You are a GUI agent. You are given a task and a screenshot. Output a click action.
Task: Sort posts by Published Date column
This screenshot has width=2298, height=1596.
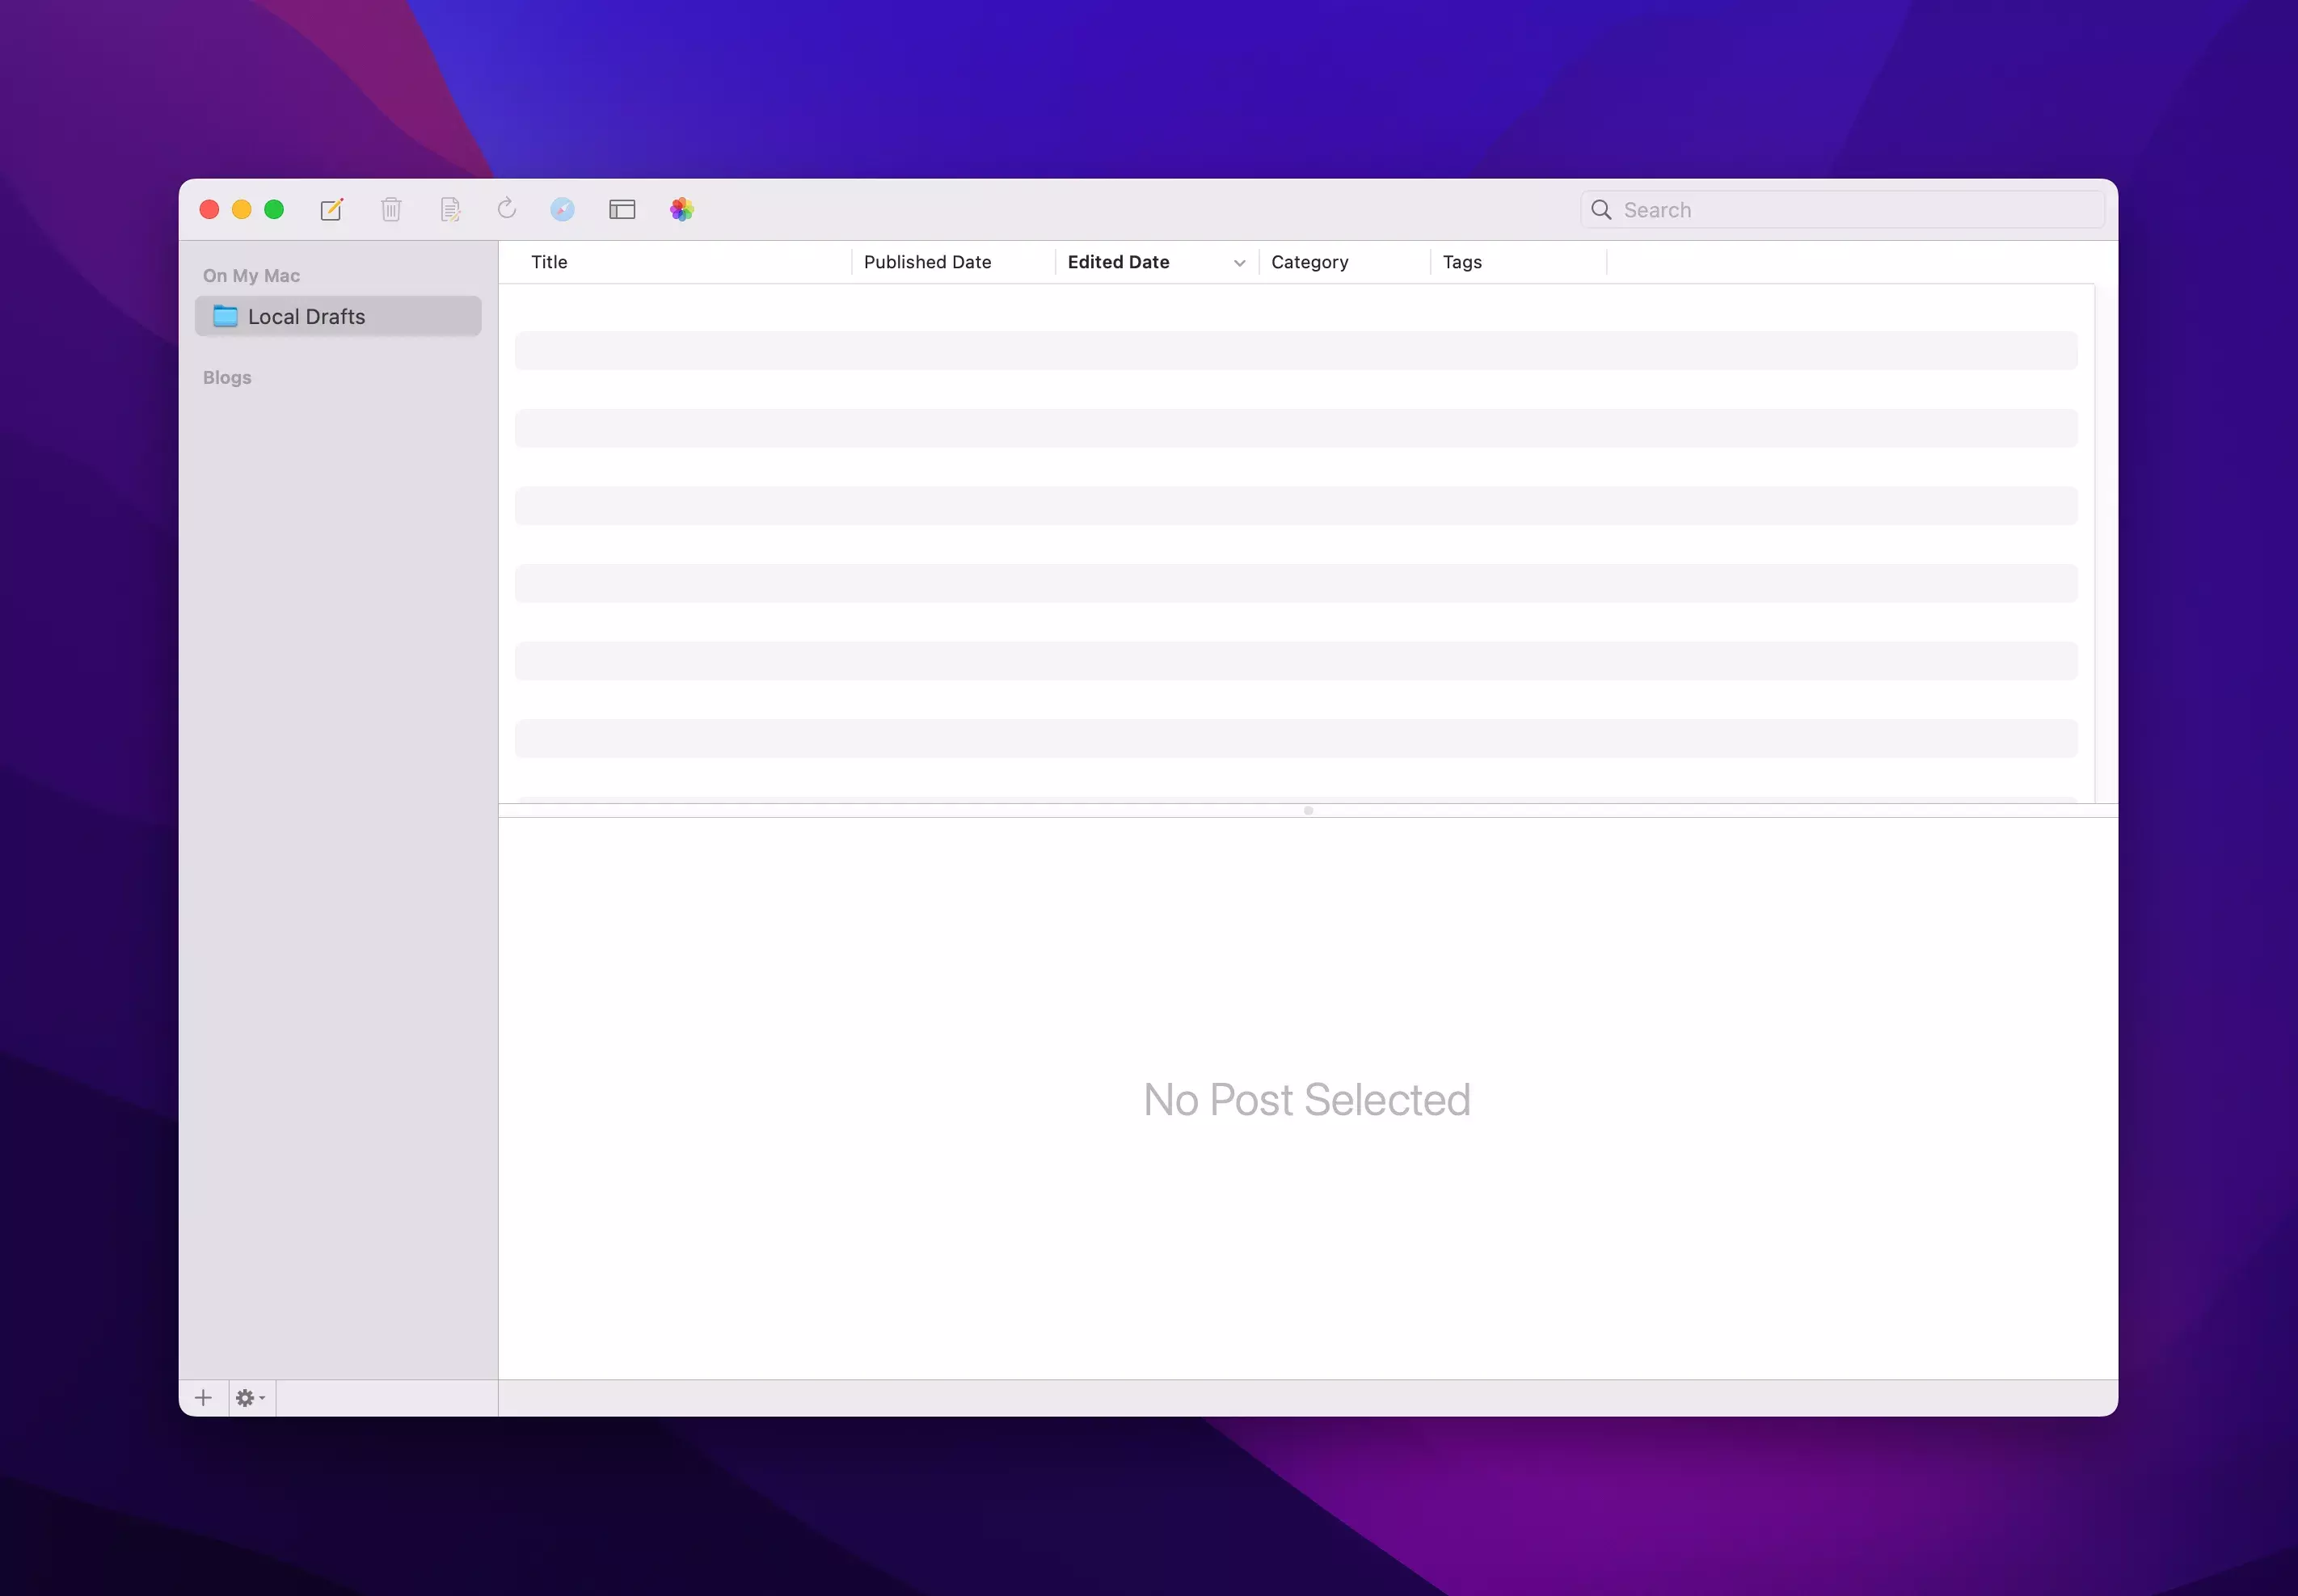(927, 262)
